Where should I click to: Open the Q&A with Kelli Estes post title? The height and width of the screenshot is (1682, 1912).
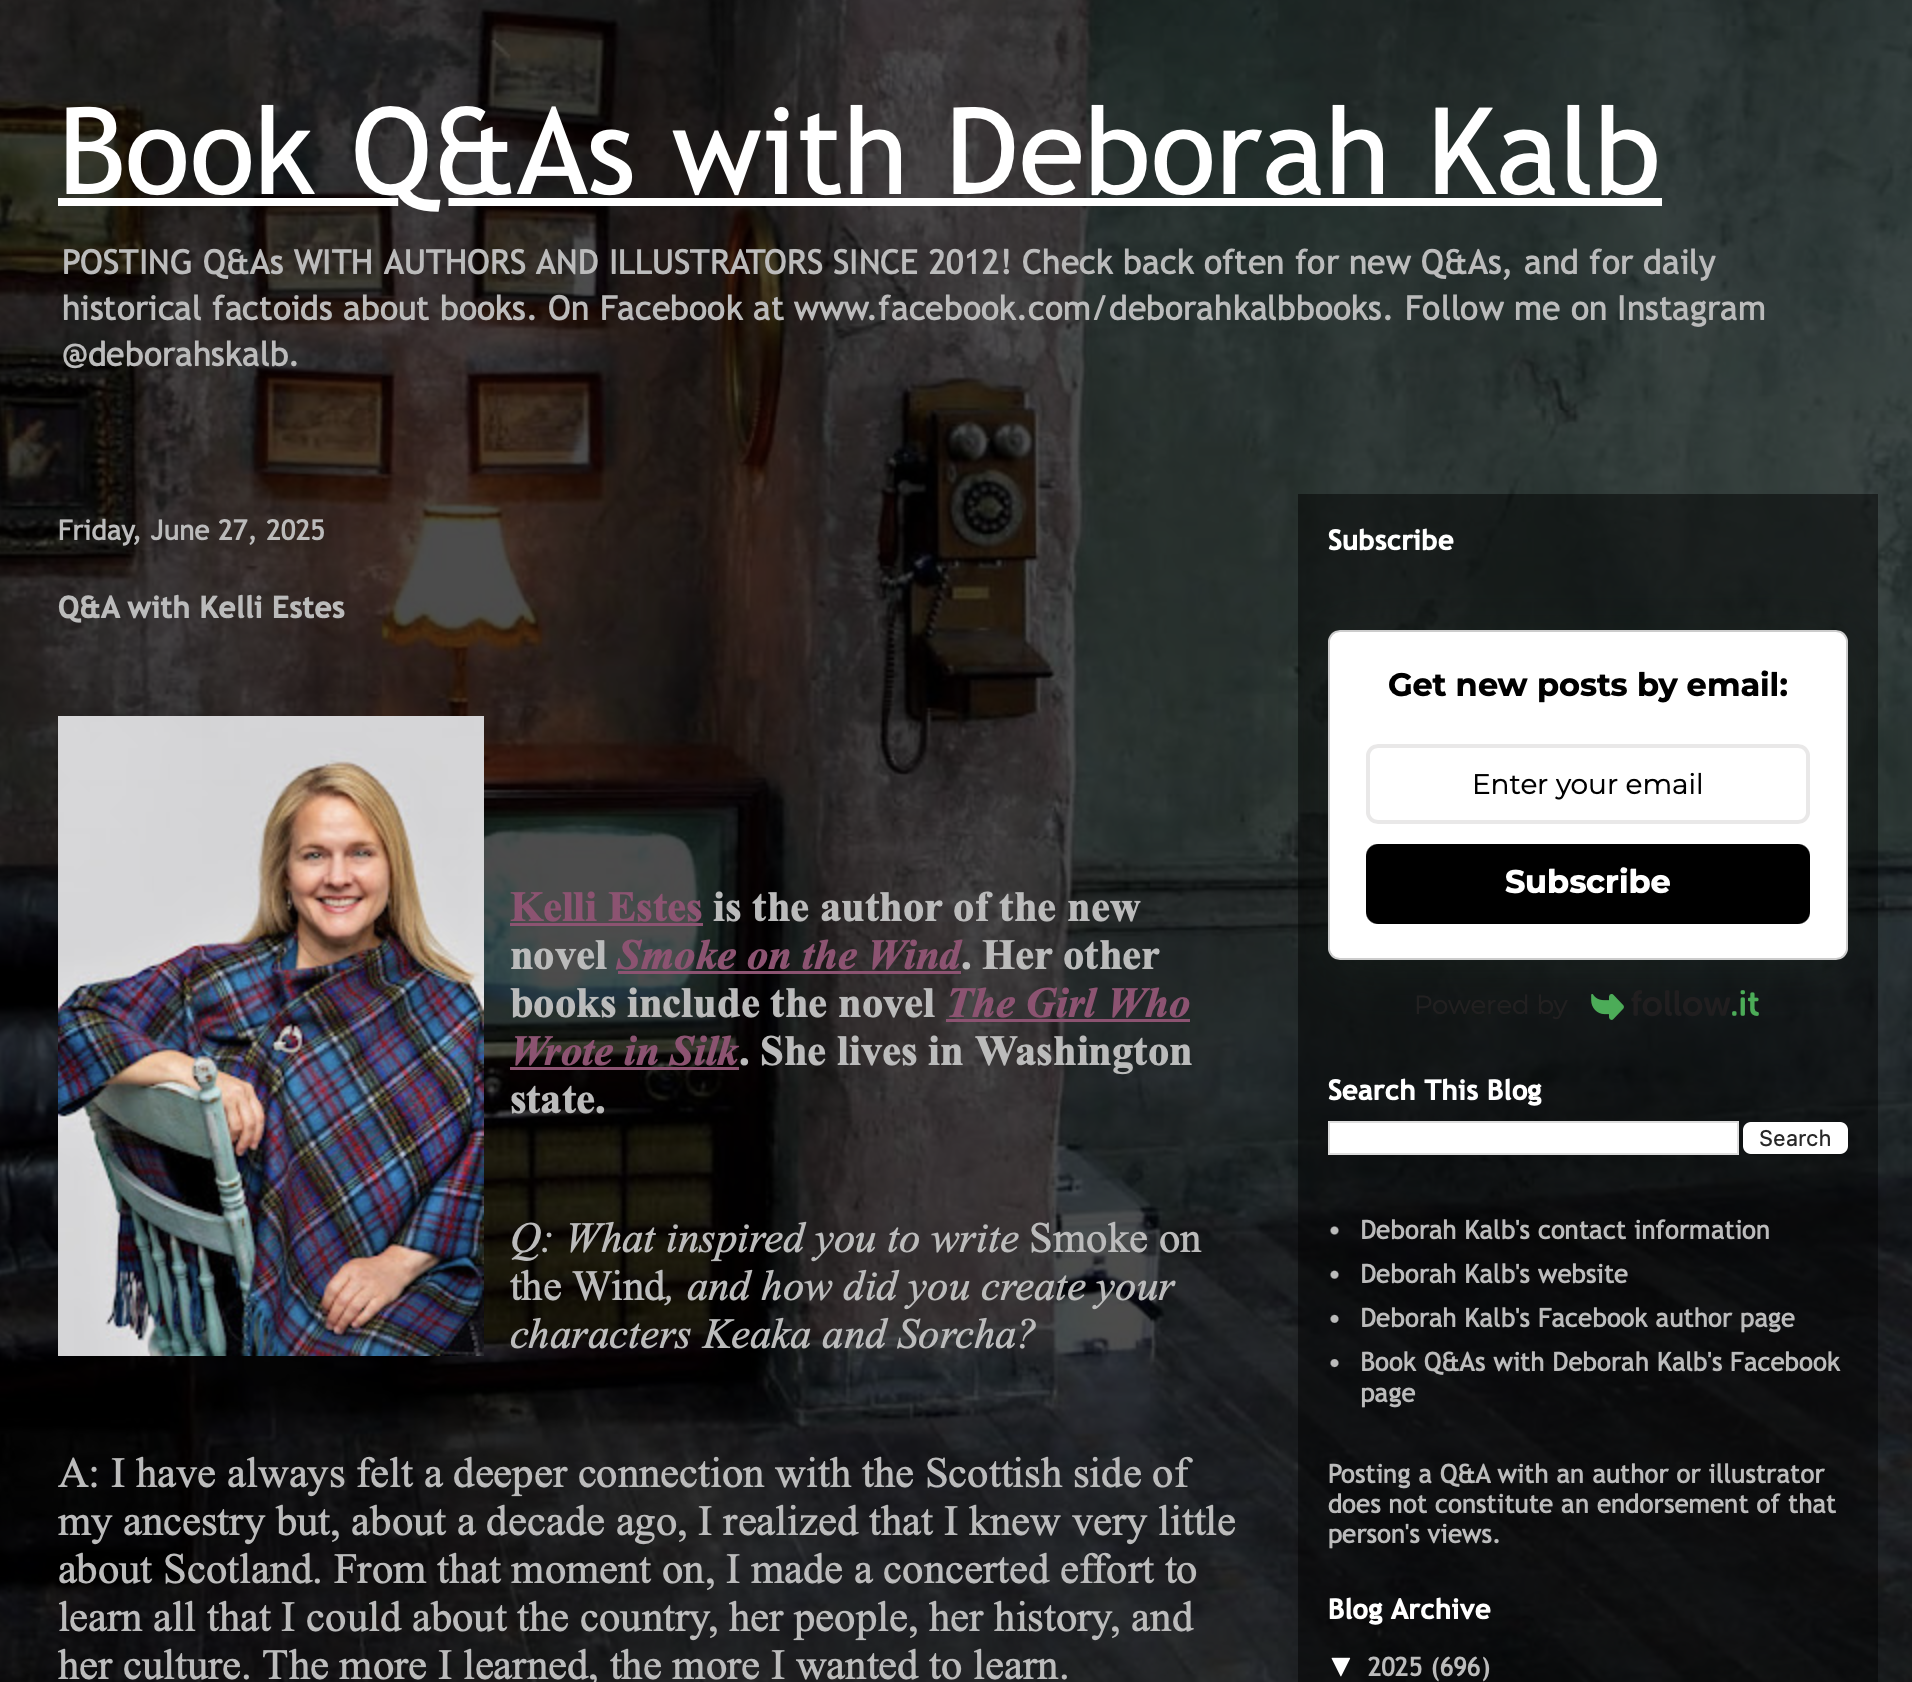click(201, 607)
